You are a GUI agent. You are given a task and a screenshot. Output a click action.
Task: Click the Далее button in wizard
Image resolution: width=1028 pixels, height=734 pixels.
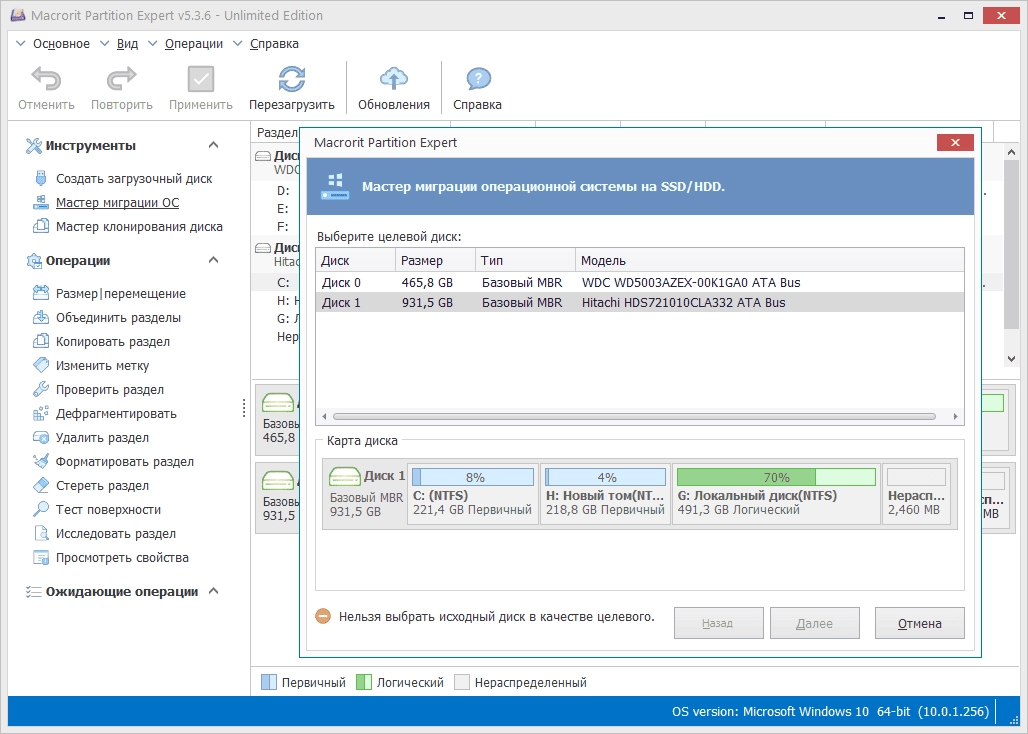[814, 623]
